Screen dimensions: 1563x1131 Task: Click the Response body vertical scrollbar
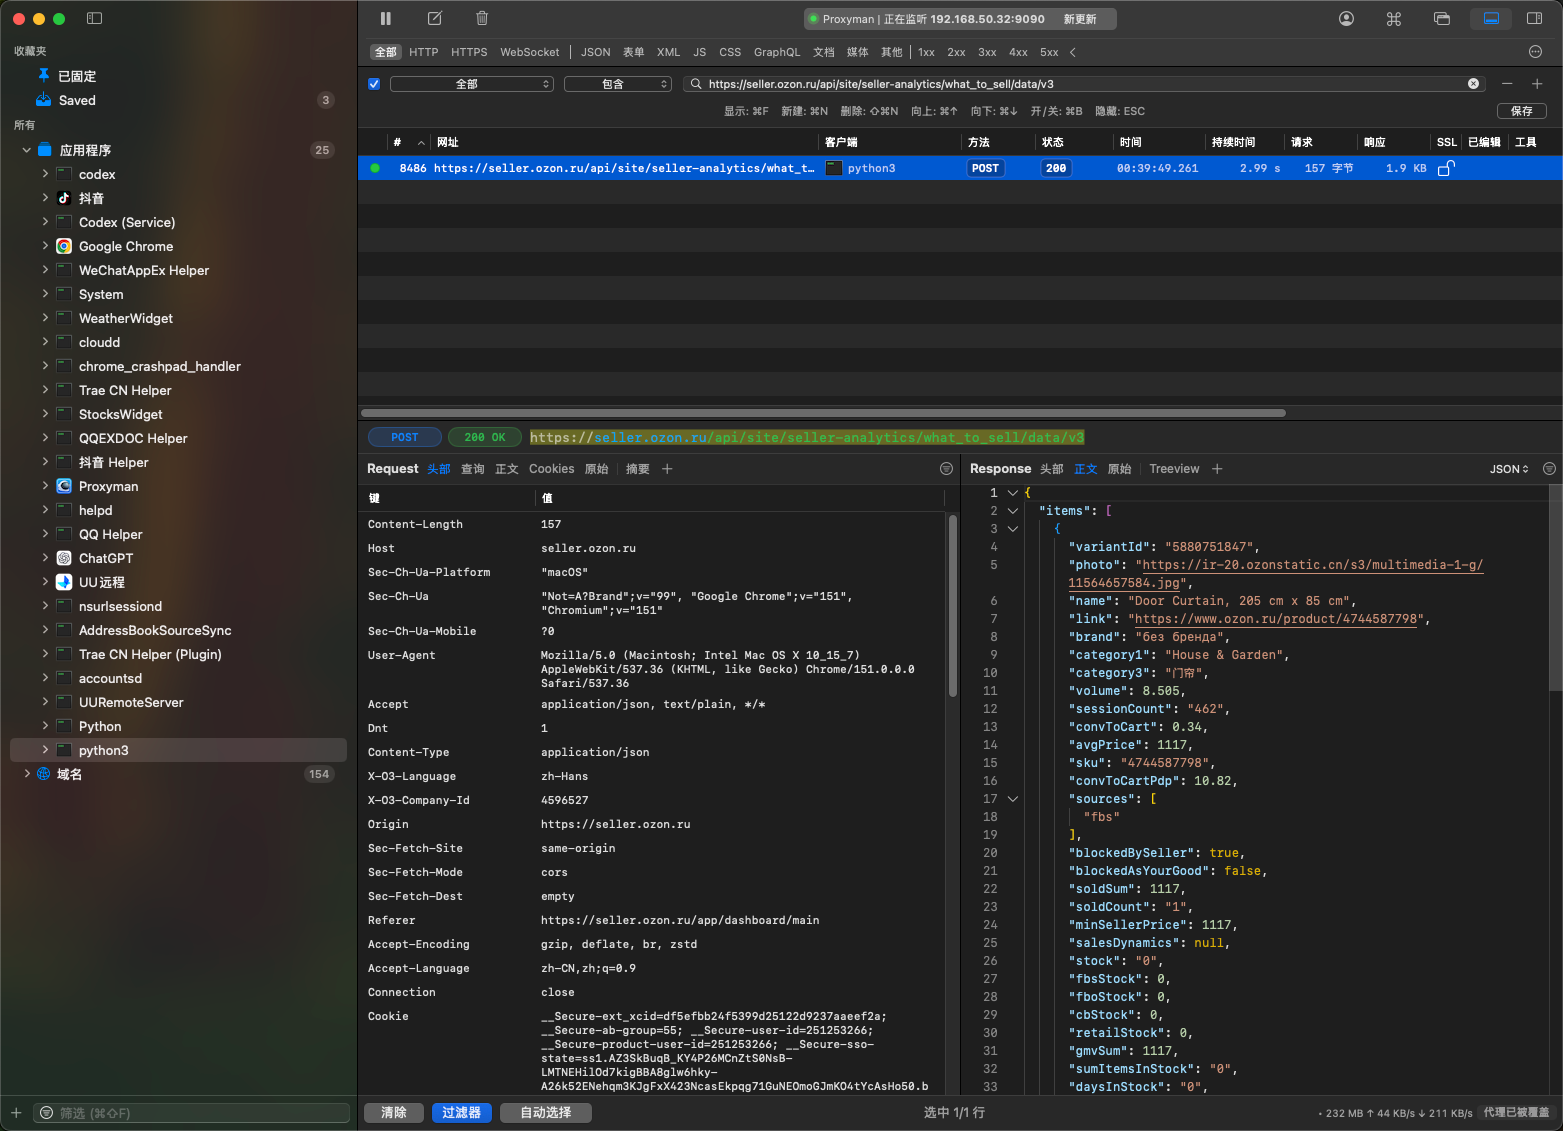1555,588
